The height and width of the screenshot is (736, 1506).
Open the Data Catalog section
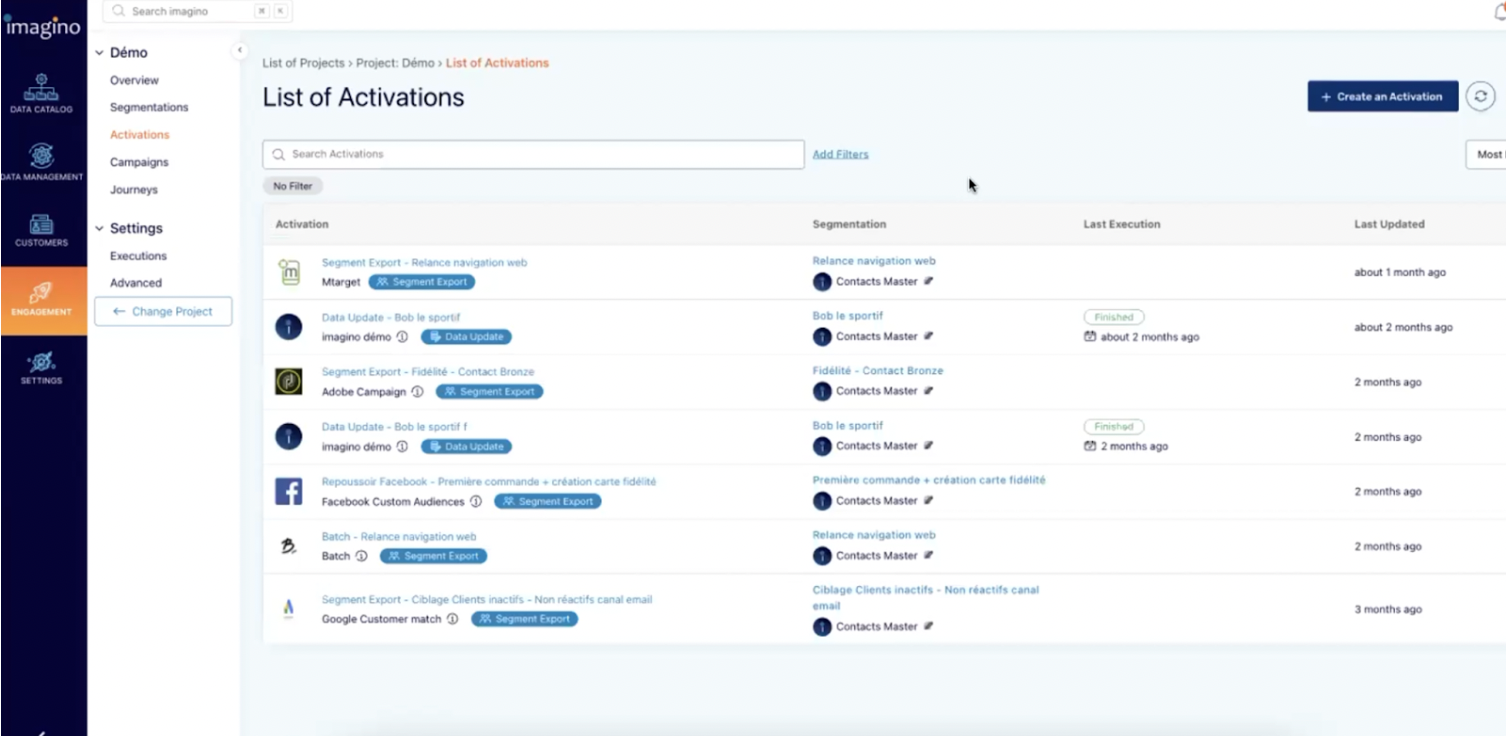(42, 93)
